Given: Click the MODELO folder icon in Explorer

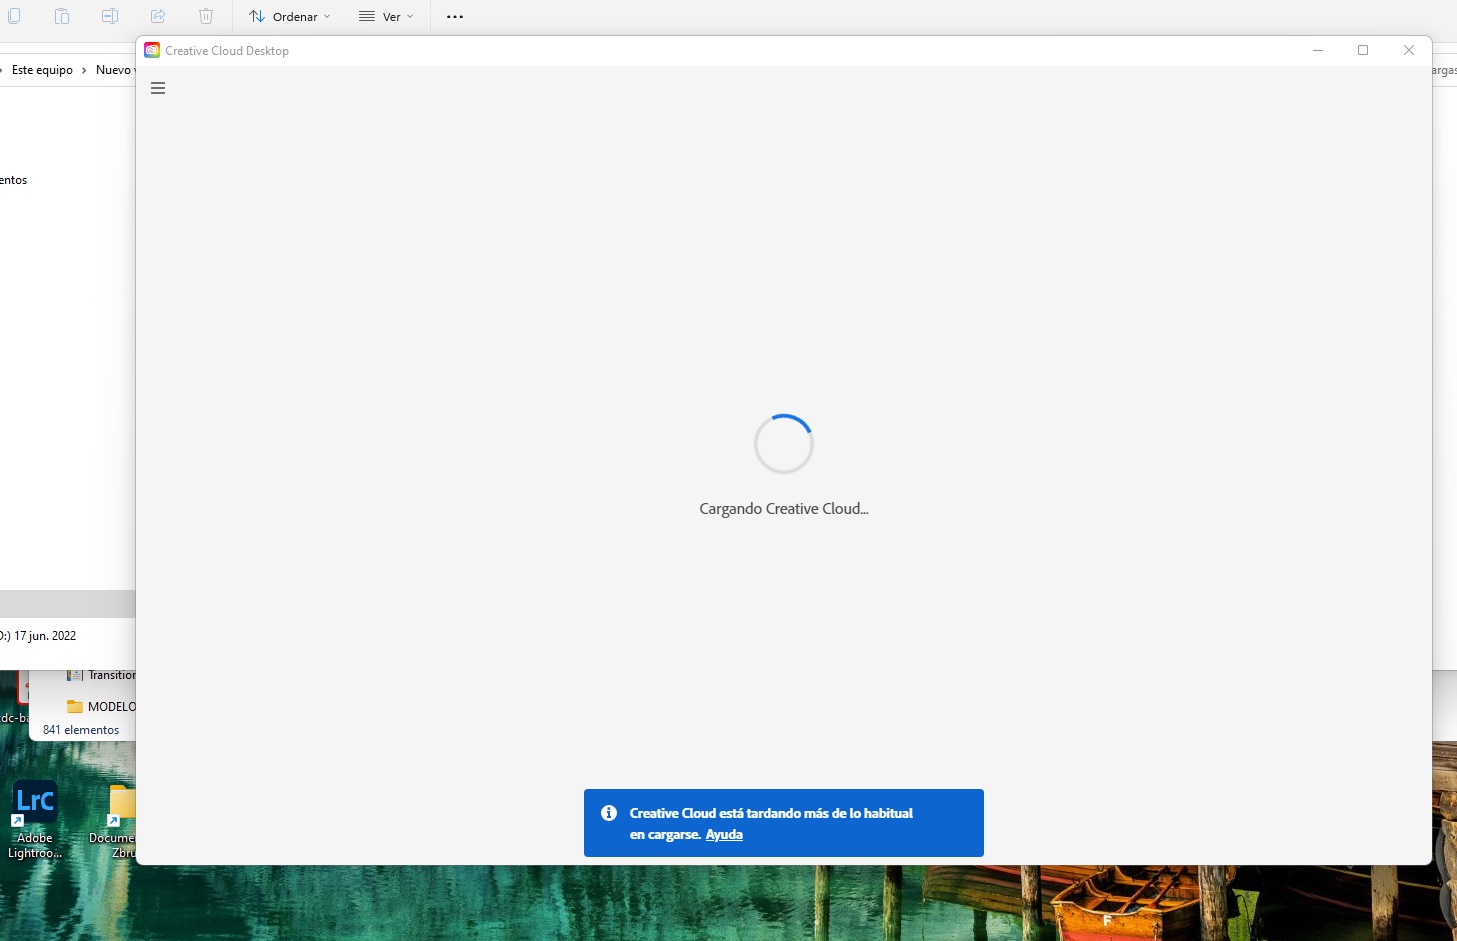Looking at the screenshot, I should (x=76, y=706).
